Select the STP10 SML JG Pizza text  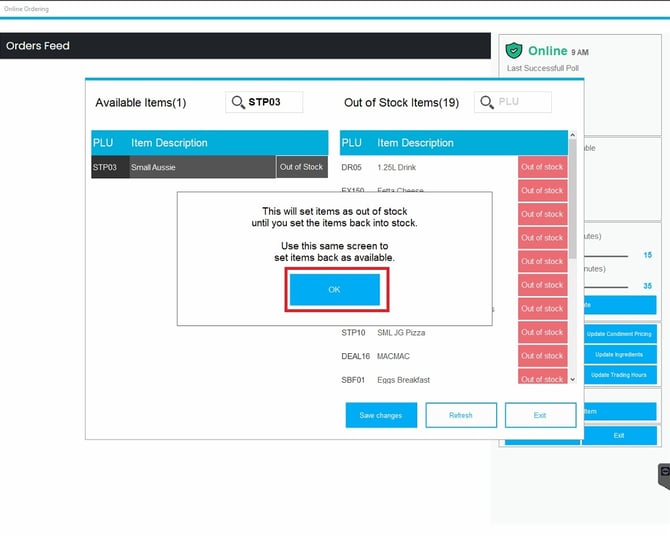tap(383, 333)
